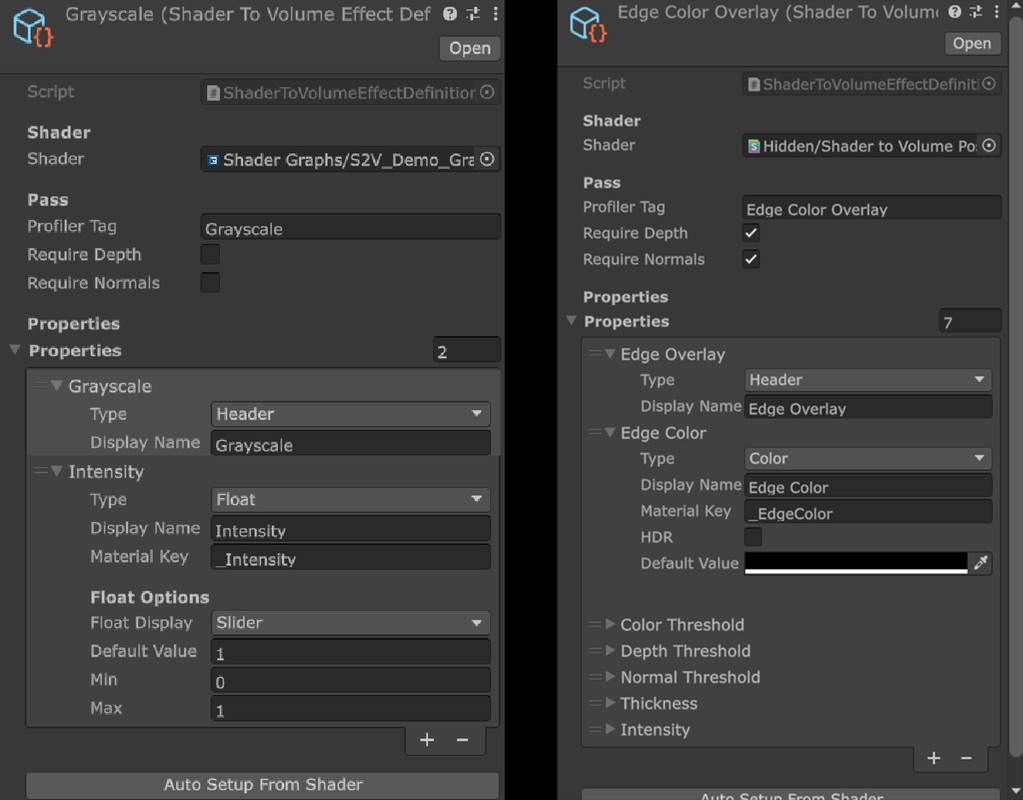Edit Max field for Intensity float options
1023x800 pixels.
[350, 709]
